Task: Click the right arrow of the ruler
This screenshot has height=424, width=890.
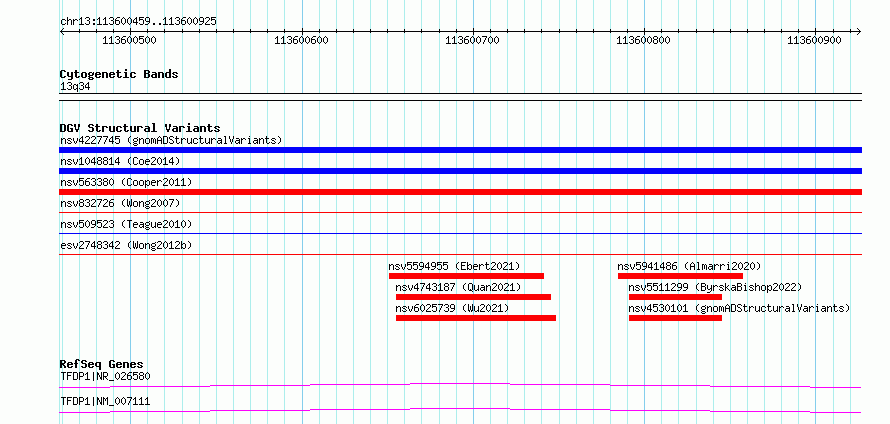Action: point(859,32)
